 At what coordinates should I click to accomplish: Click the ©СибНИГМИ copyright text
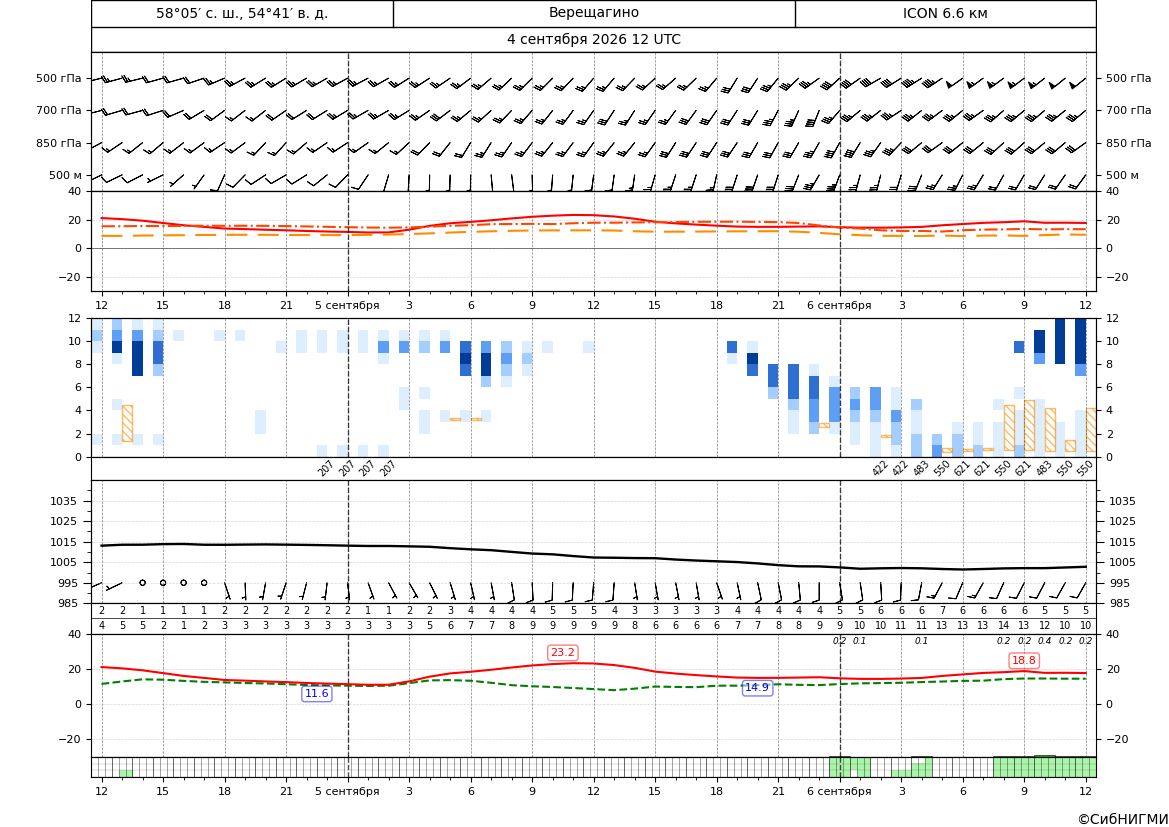[1123, 819]
